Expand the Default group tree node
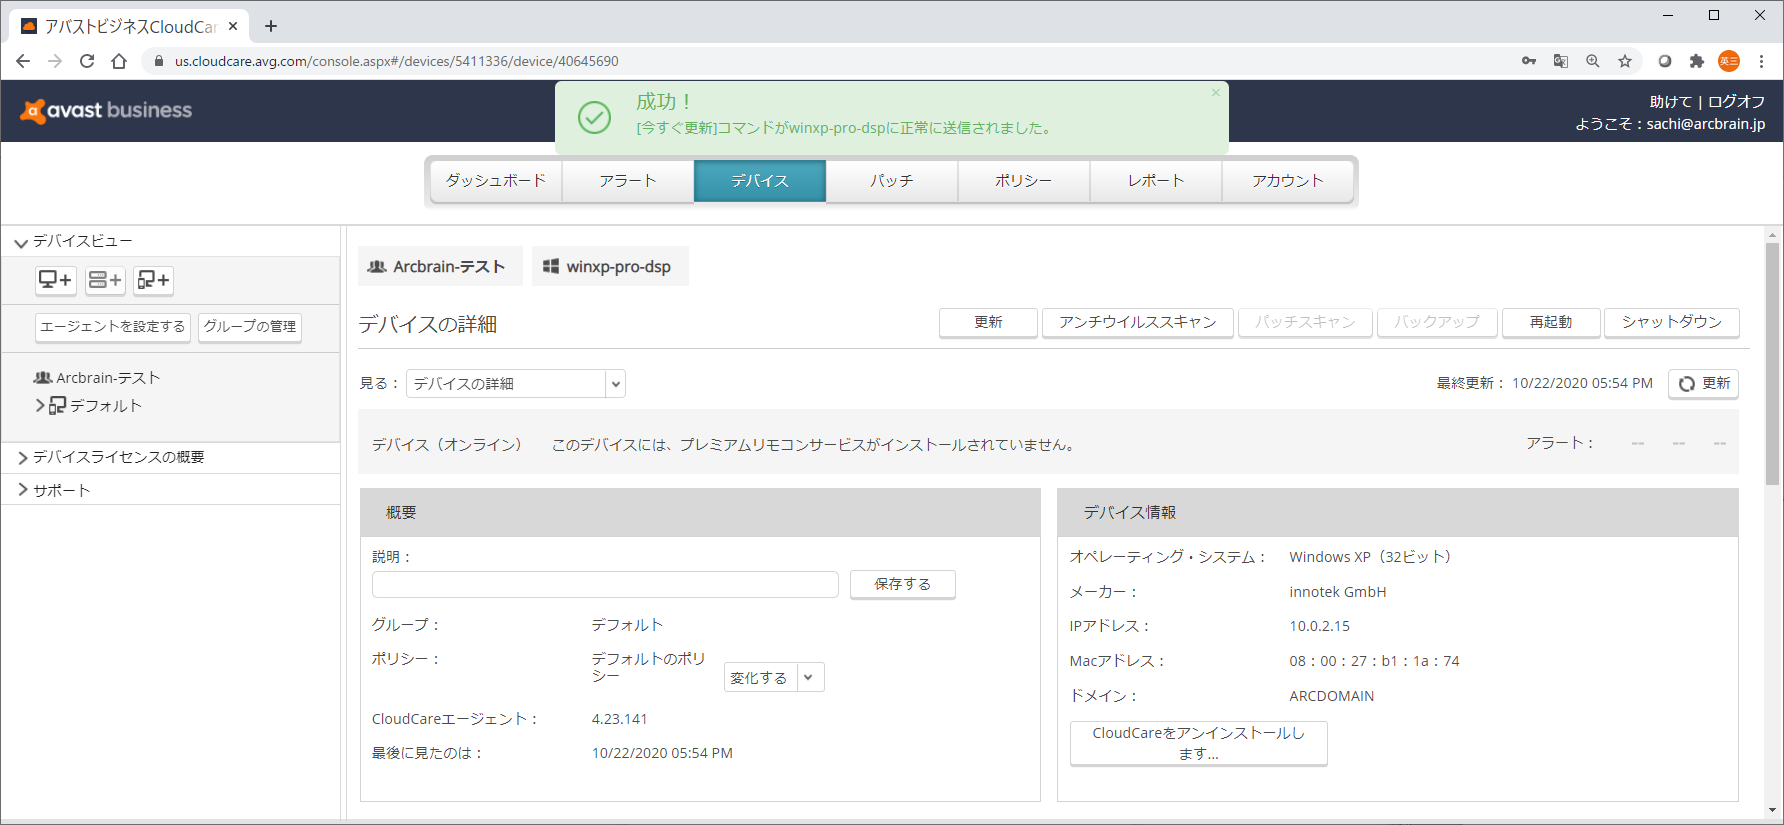The width and height of the screenshot is (1784, 825). click(40, 406)
